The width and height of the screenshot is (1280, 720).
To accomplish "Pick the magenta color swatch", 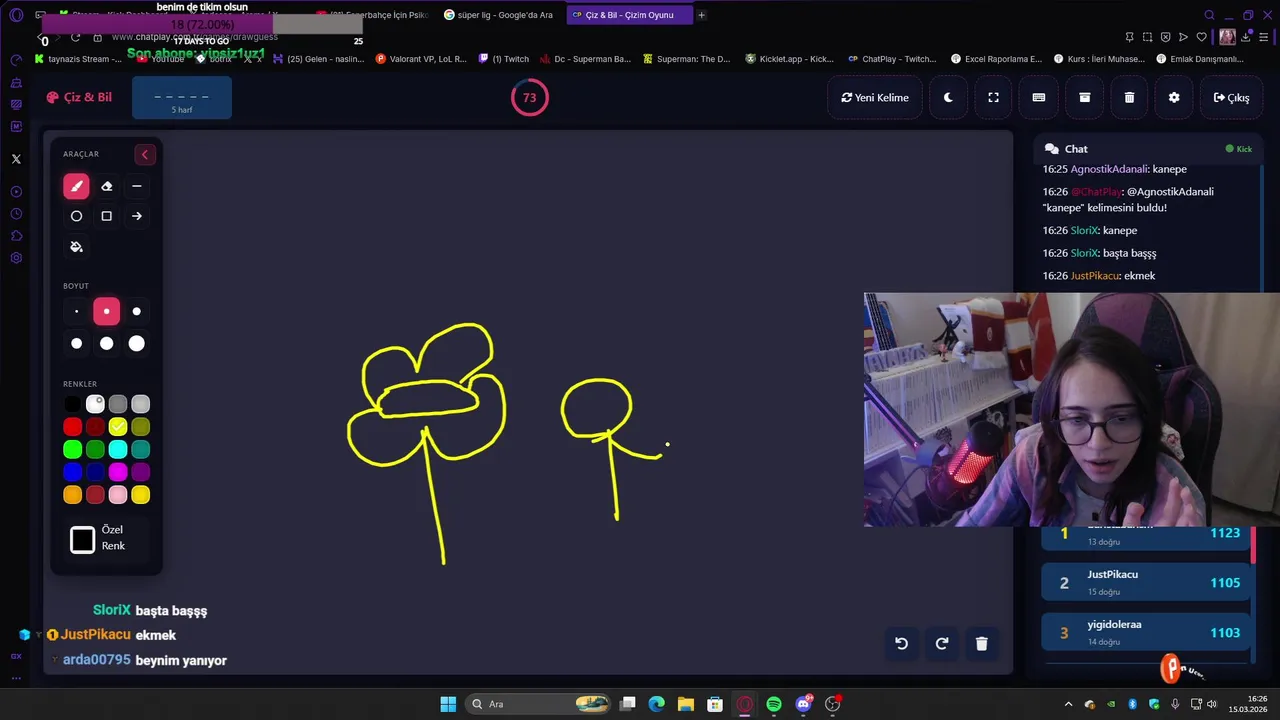I will tap(118, 472).
